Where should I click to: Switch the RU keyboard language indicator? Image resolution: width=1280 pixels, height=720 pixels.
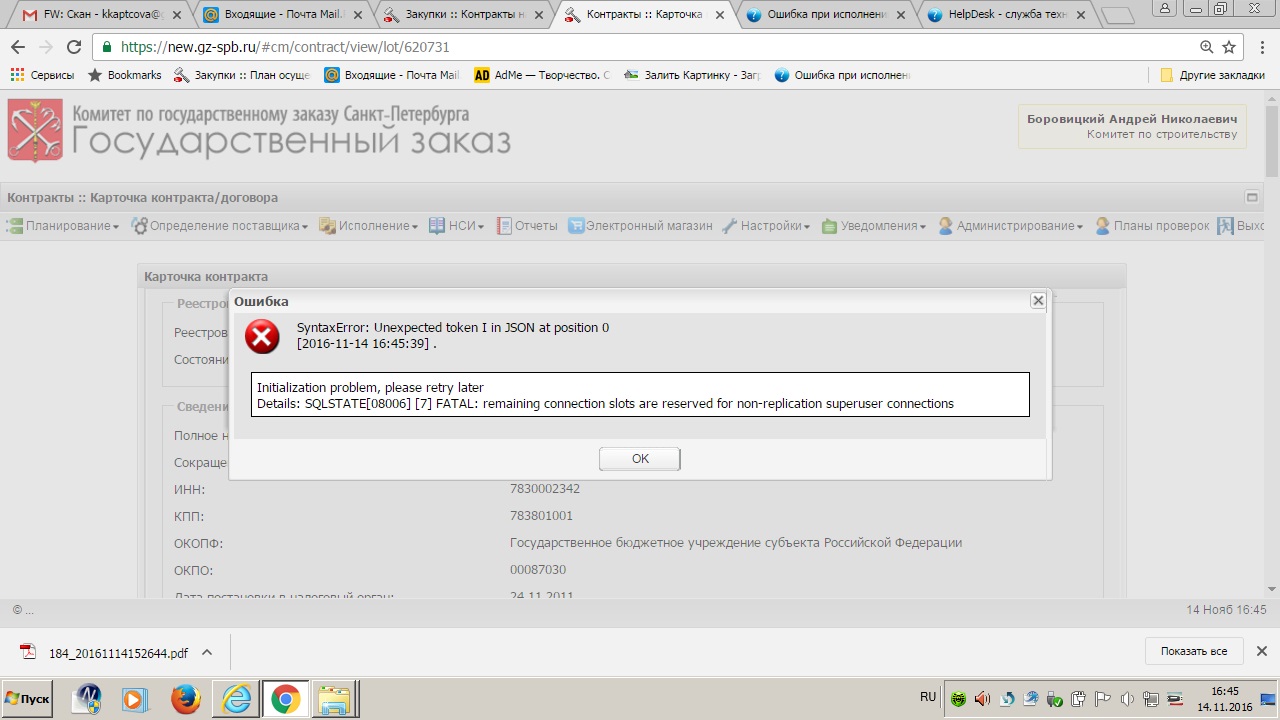928,696
